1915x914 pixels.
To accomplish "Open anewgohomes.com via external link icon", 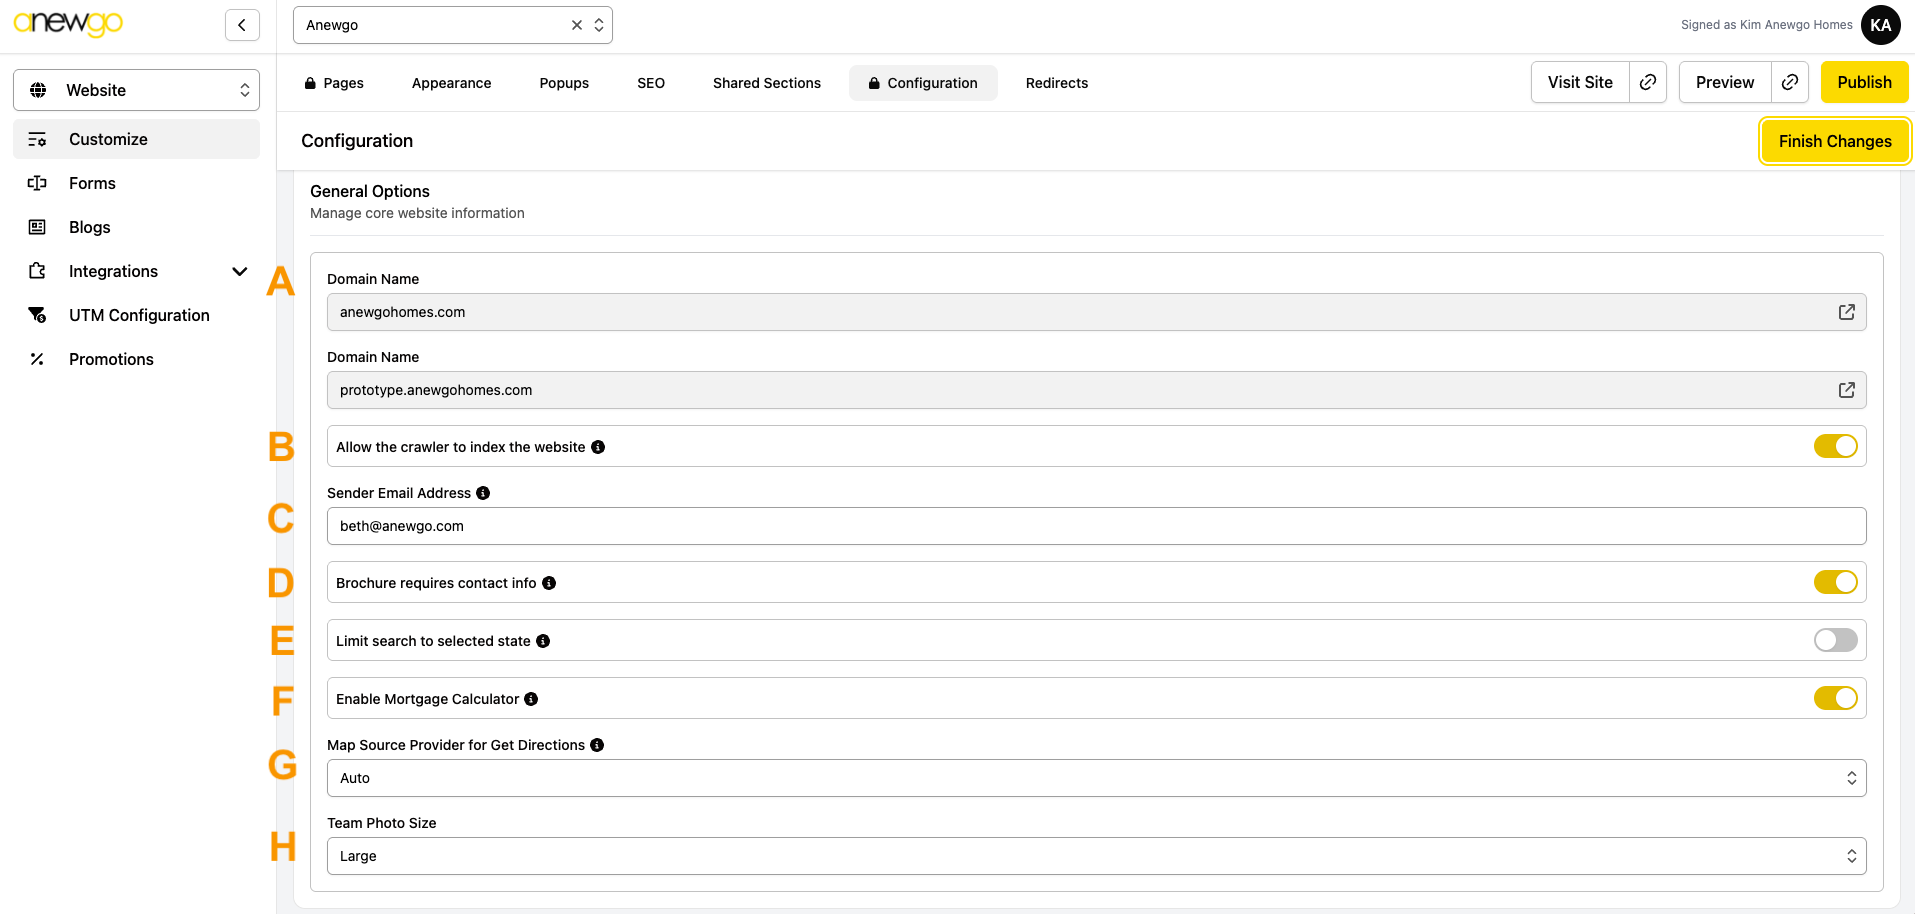I will 1846,312.
